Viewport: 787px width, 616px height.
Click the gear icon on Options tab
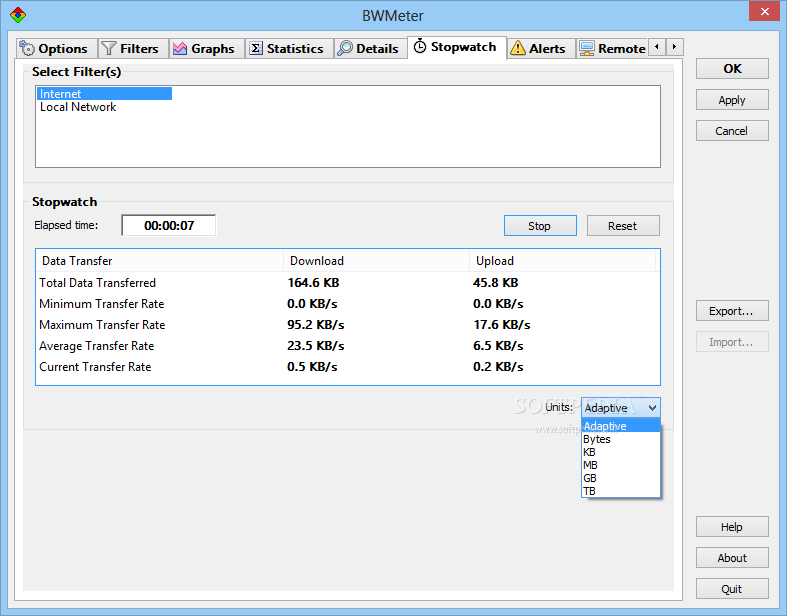(27, 49)
